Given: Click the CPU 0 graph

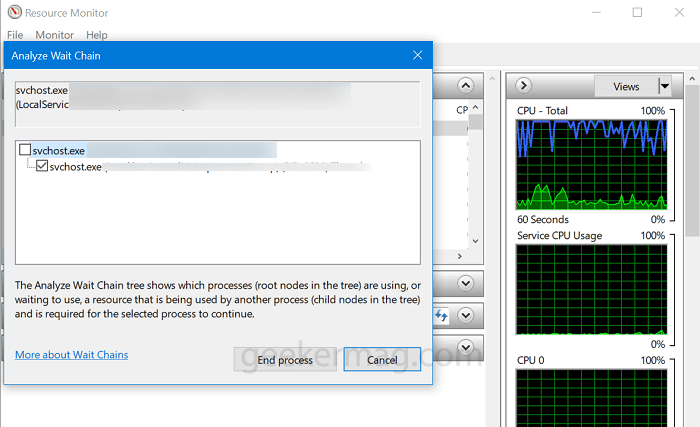Looking at the screenshot, I should pyautogui.click(x=592, y=398).
